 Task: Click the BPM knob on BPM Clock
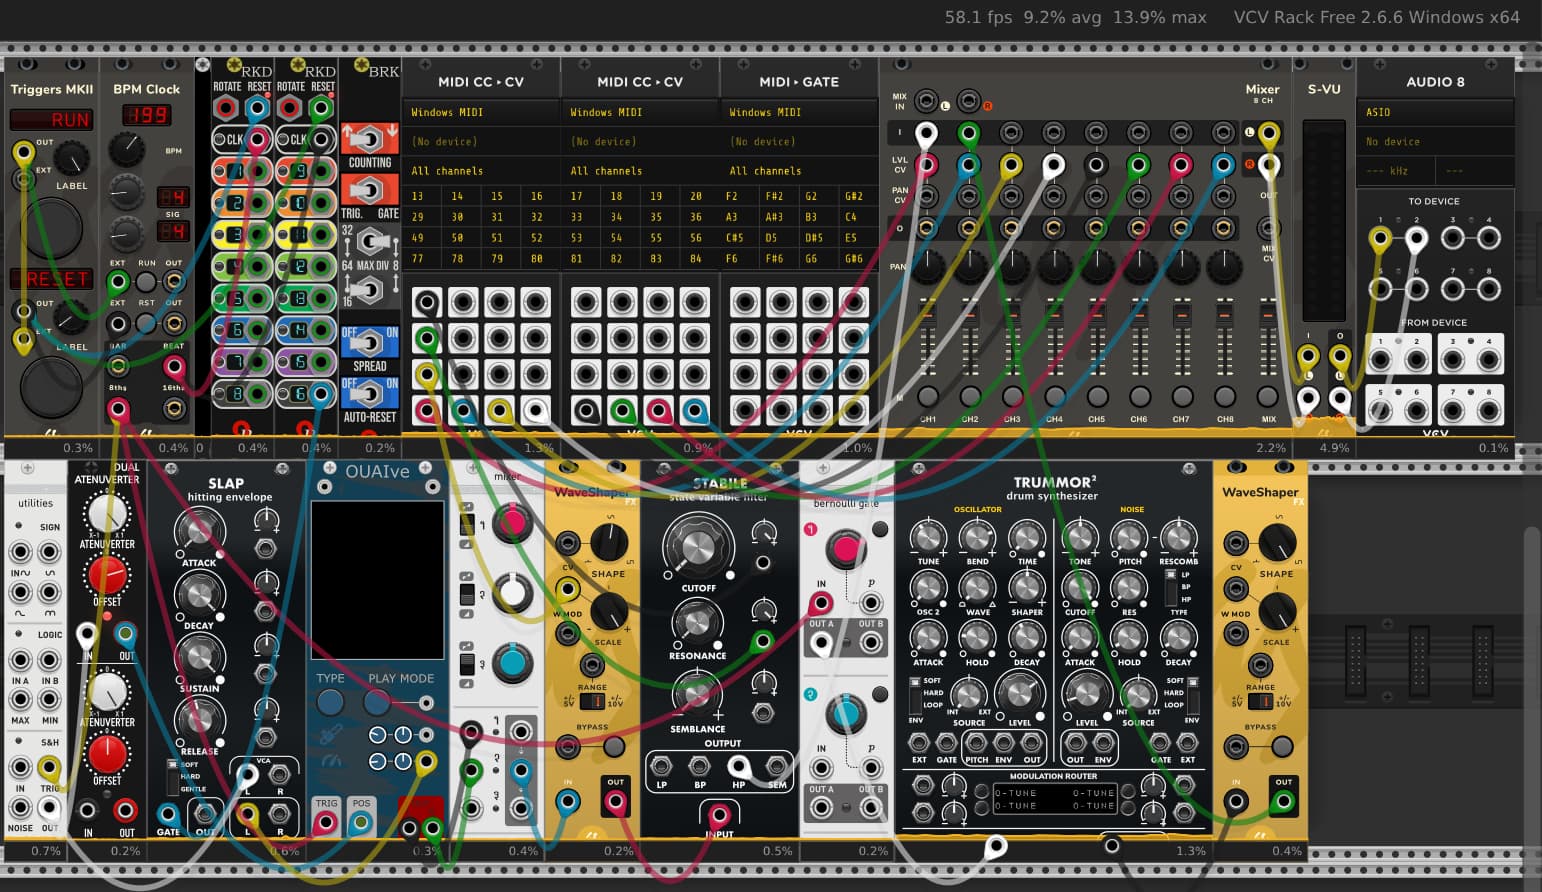(126, 149)
